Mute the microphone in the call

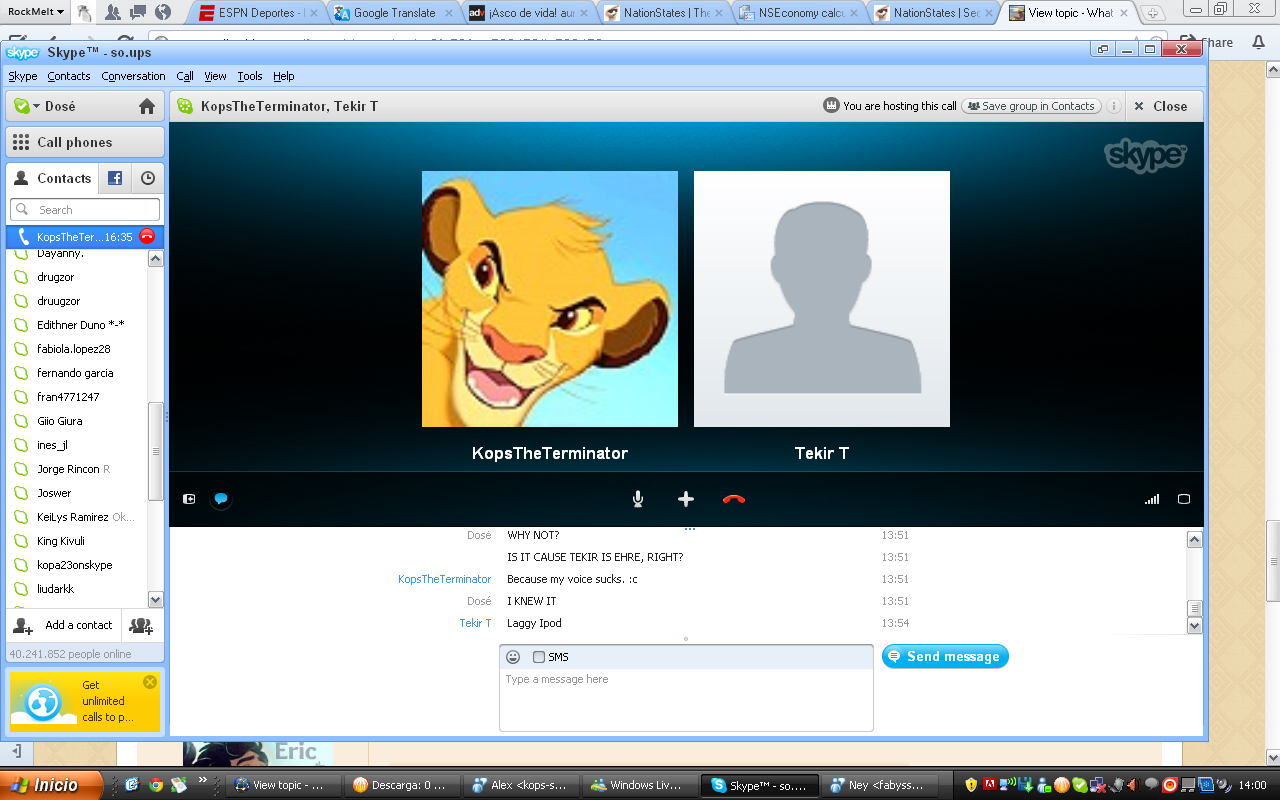[638, 499]
